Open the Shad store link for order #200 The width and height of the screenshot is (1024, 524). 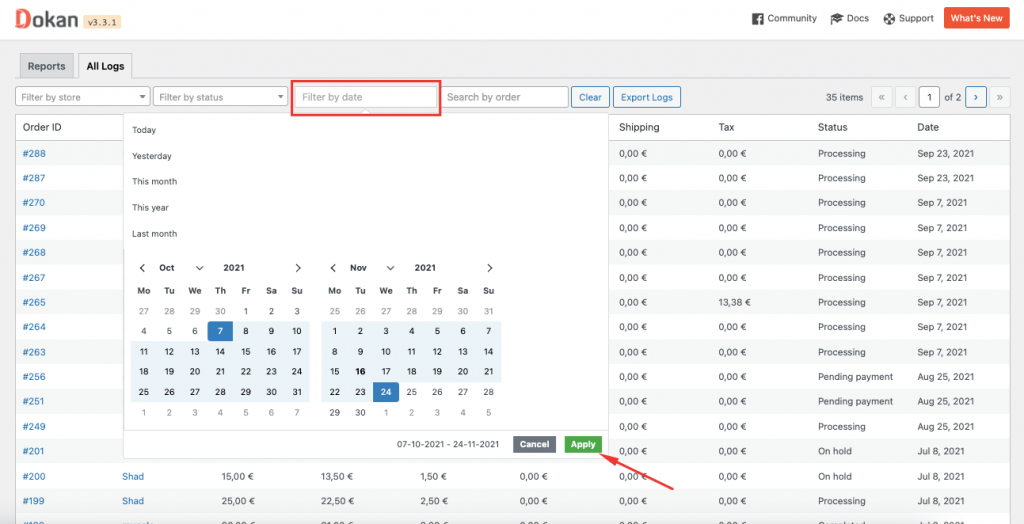(133, 476)
